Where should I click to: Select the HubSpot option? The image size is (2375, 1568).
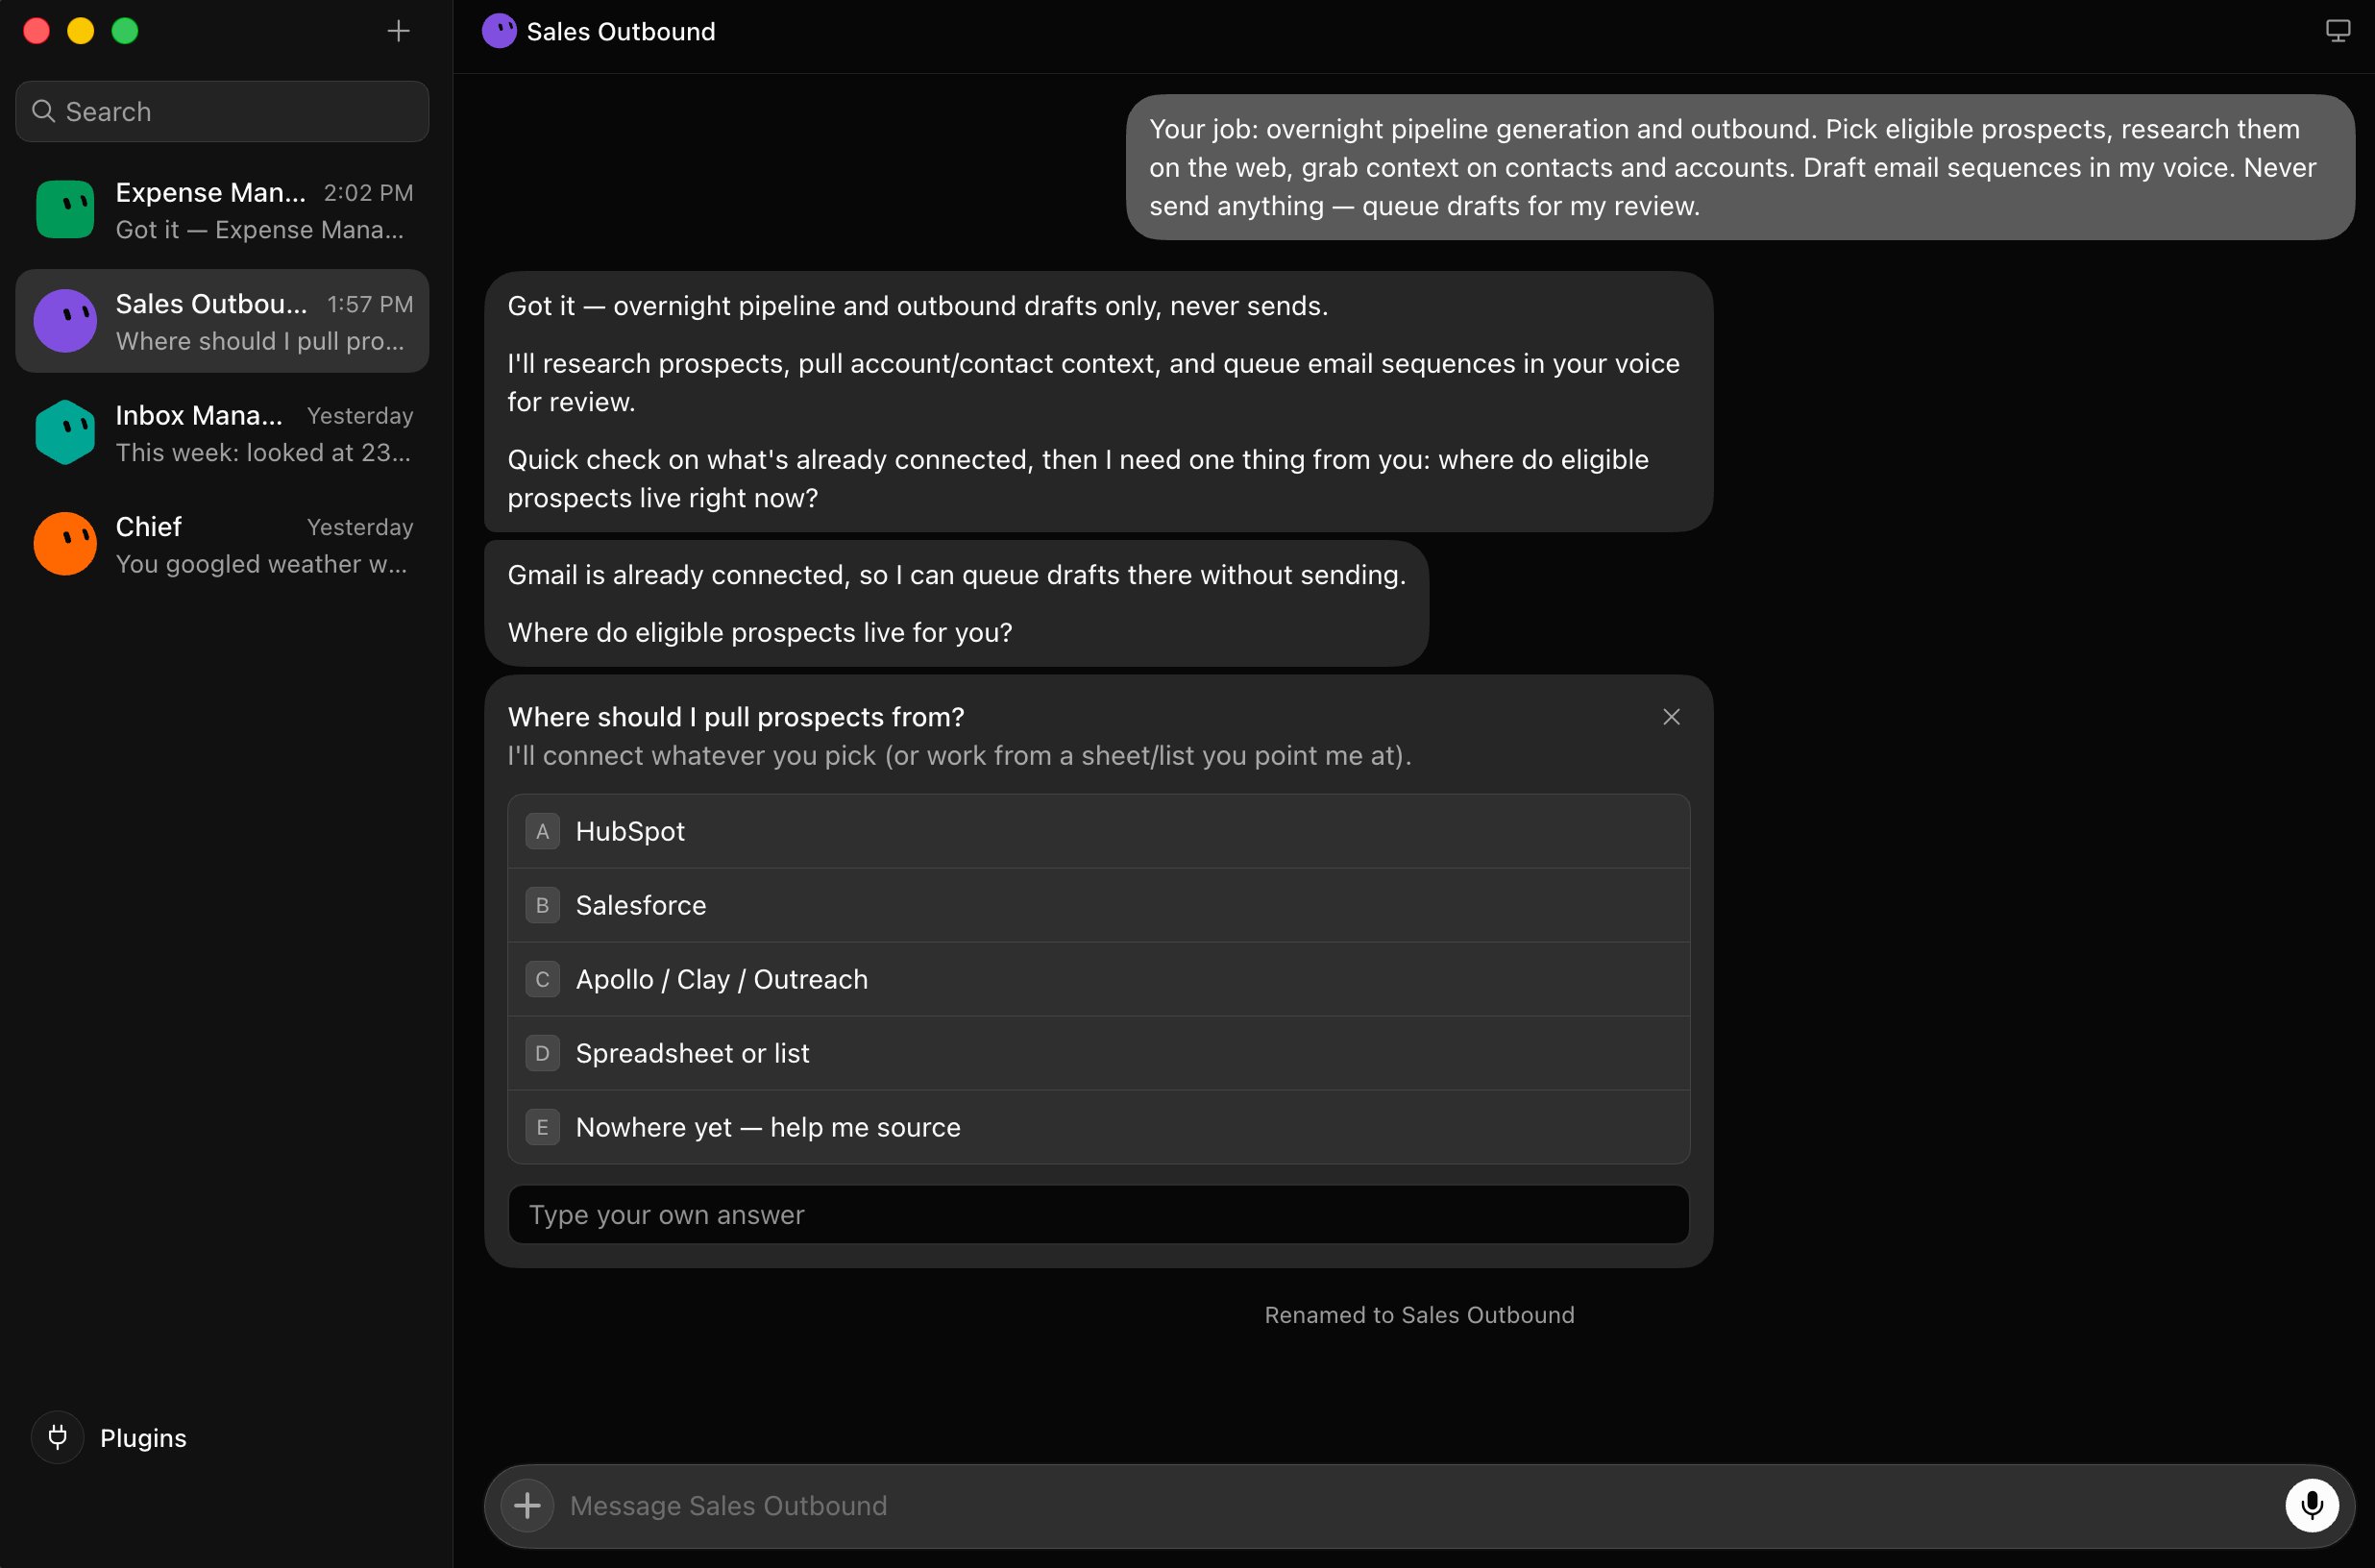[1098, 831]
